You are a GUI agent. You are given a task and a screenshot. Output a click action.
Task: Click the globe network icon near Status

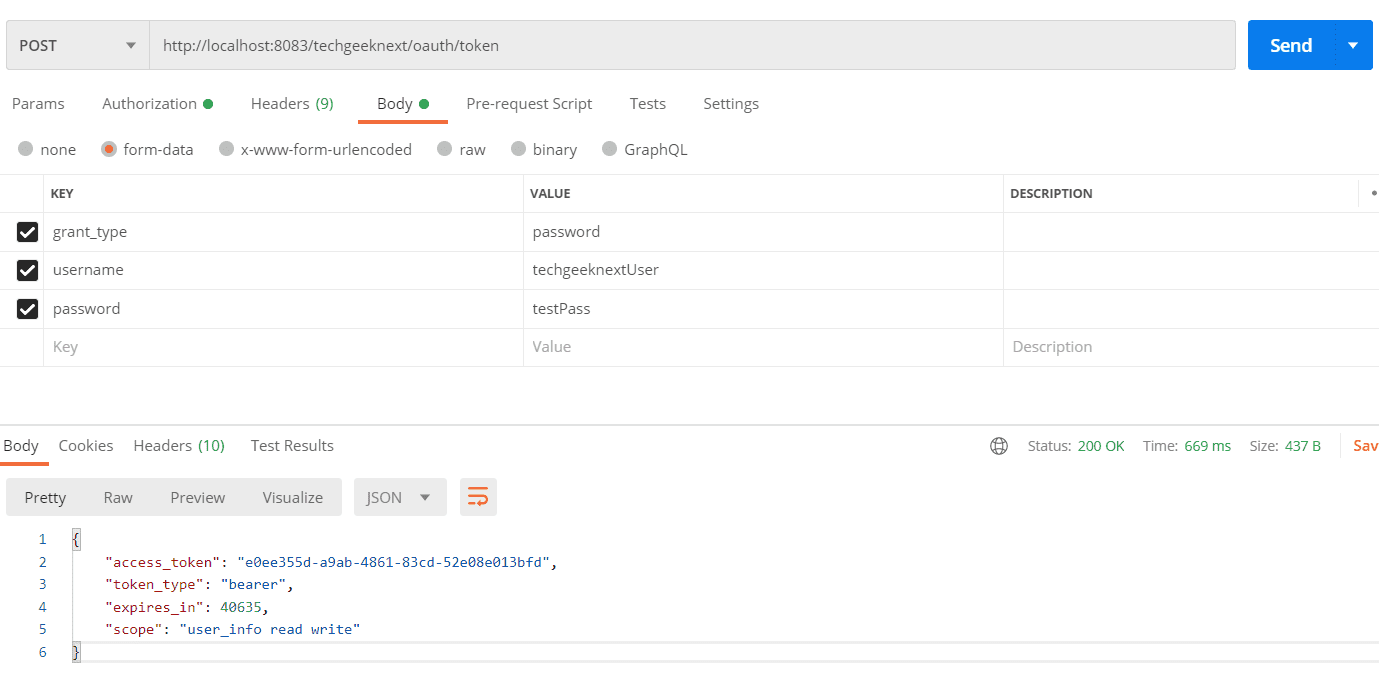pyautogui.click(x=999, y=446)
